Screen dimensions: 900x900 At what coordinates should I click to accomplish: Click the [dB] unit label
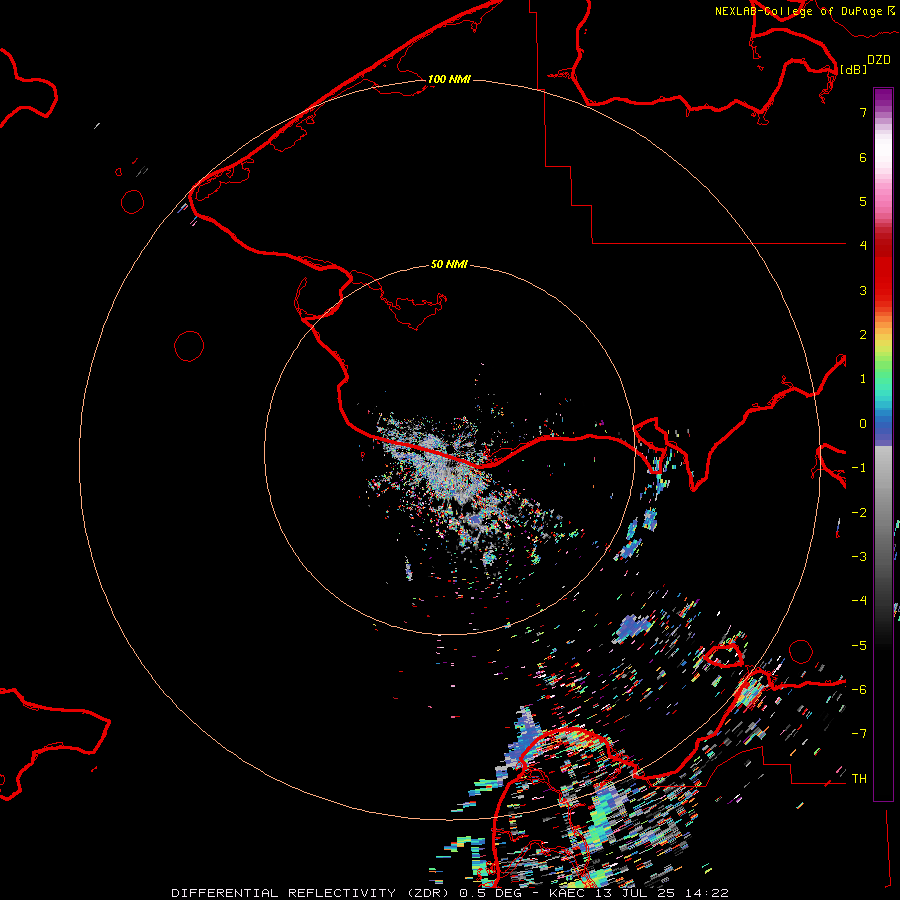coord(854,69)
